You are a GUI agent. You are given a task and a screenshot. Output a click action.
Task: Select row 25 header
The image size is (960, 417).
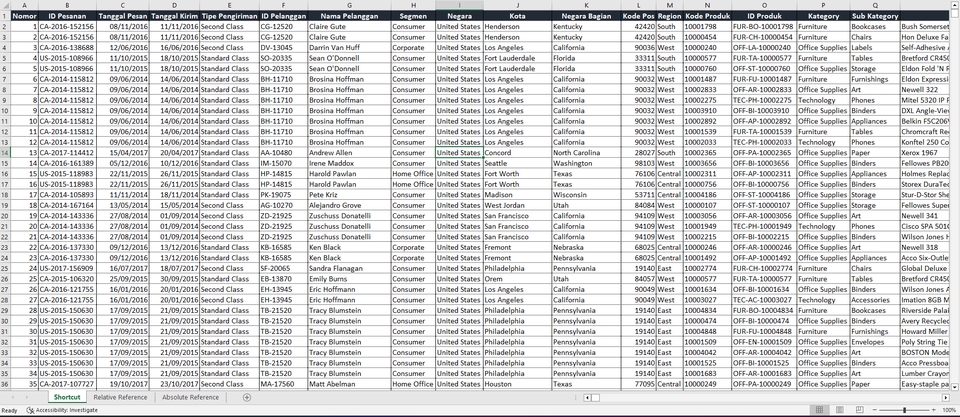point(5,268)
